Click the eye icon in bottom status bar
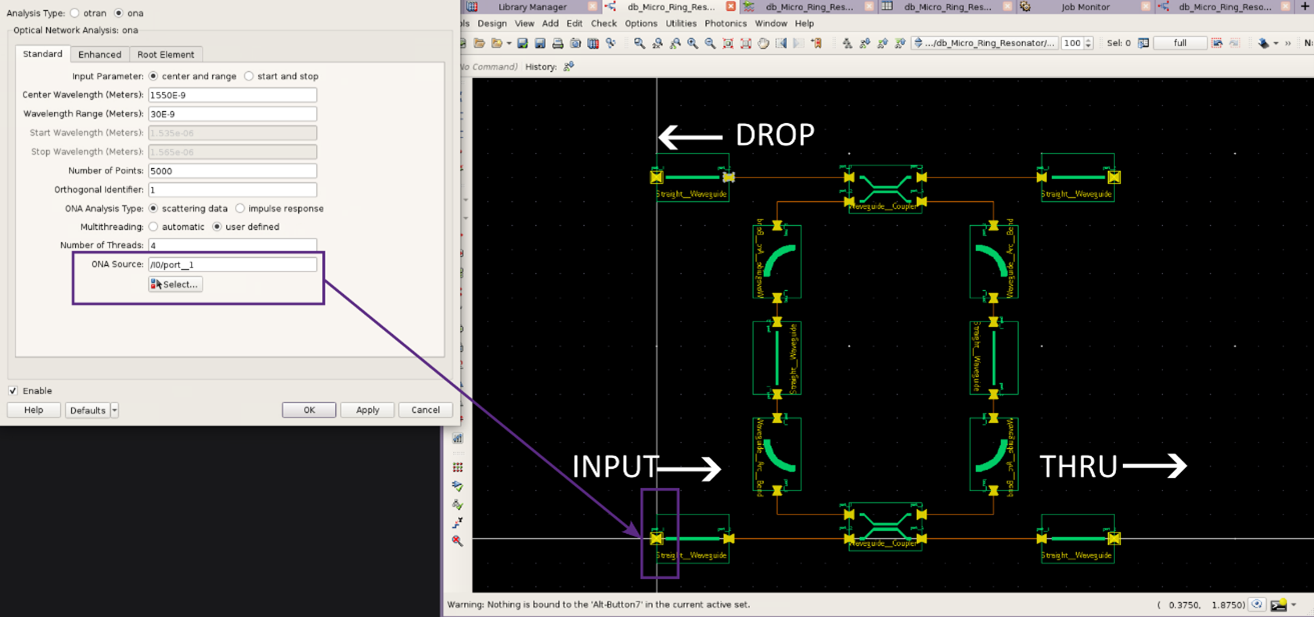1314x617 pixels. [x=1257, y=604]
